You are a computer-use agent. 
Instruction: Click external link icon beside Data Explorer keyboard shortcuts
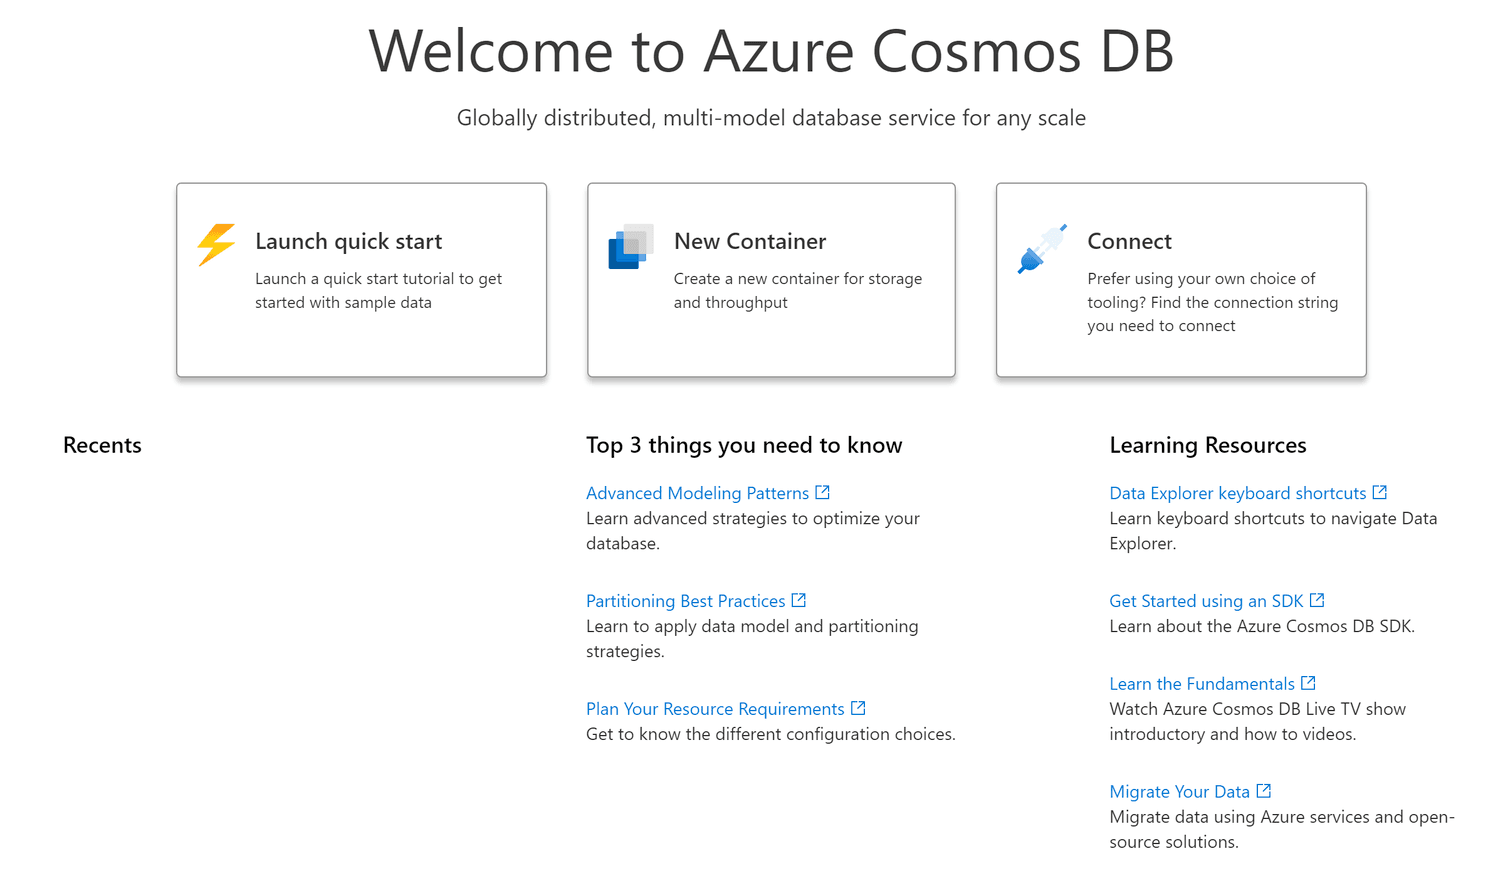click(x=1380, y=492)
